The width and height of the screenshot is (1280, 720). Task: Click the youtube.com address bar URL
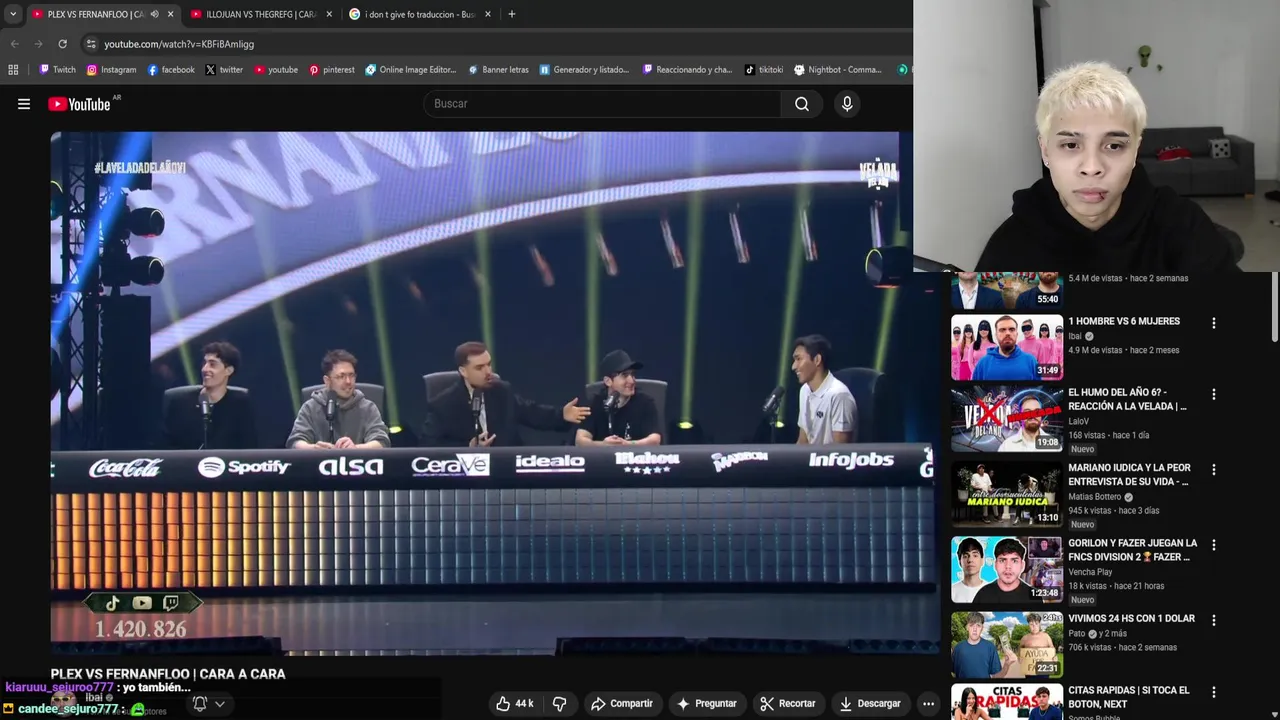pyautogui.click(x=179, y=44)
